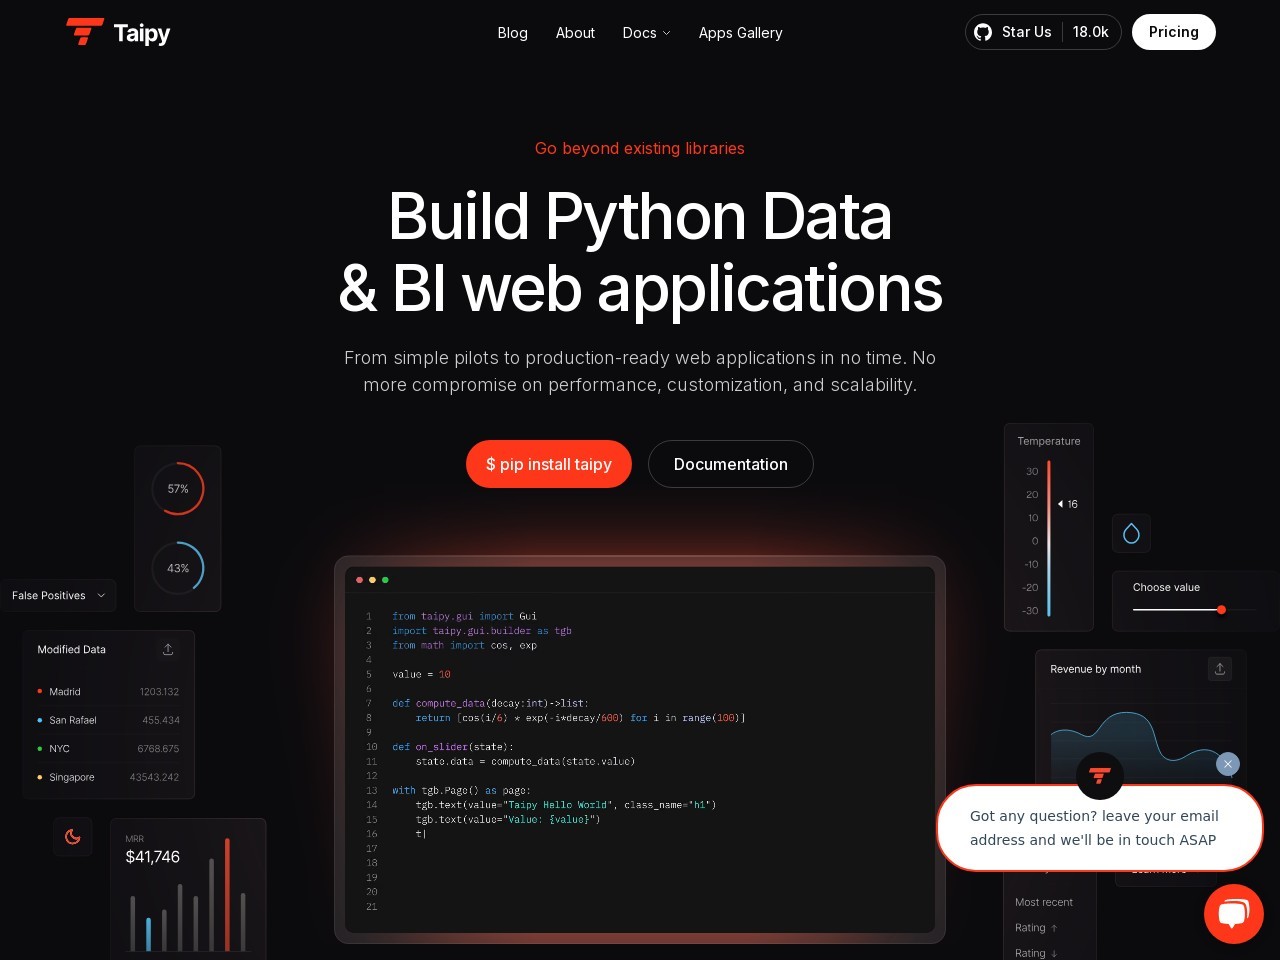The width and height of the screenshot is (1280, 960).
Task: Click the chat message about email address
Action: (1099, 828)
